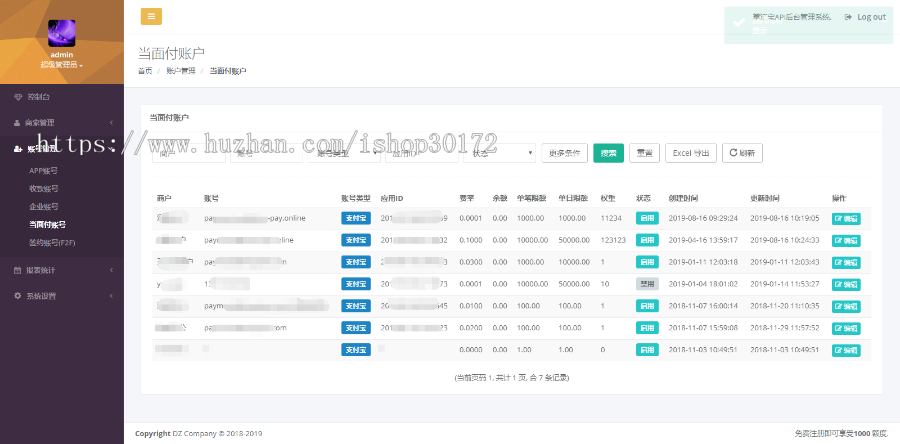Open the admin 超级管理员 dropdown
Screen dimensions: 900x444
61,65
